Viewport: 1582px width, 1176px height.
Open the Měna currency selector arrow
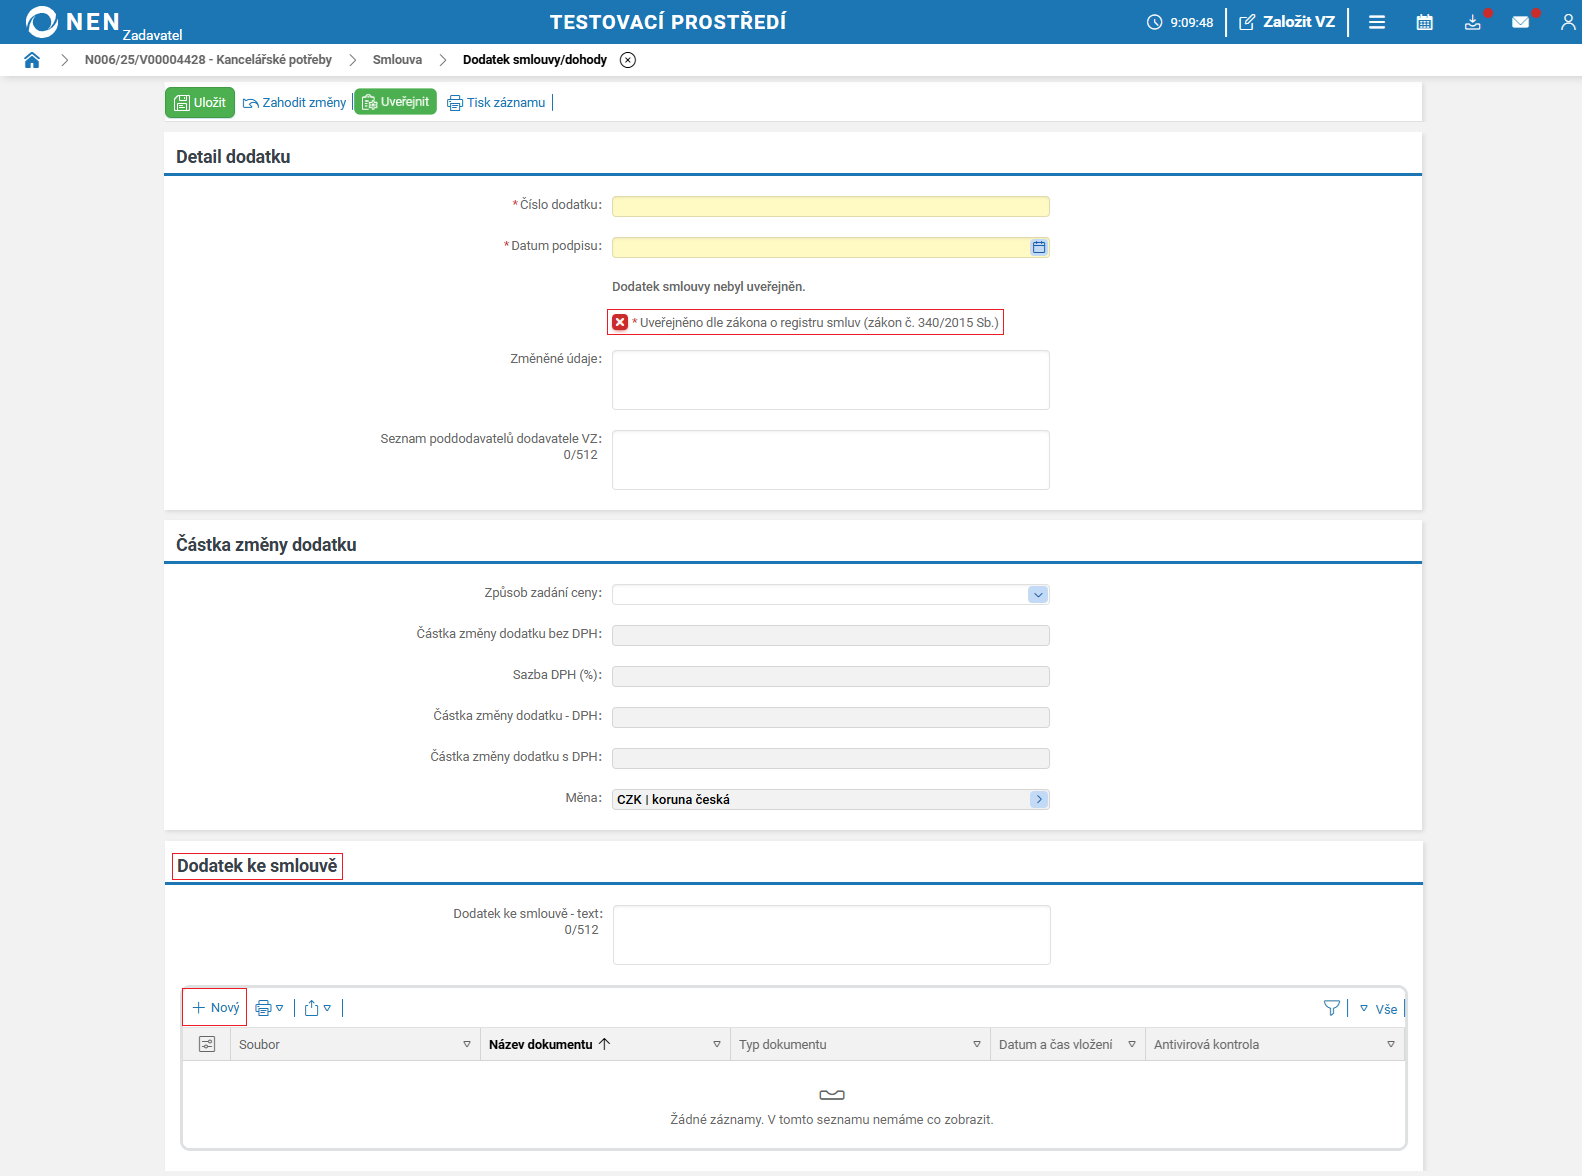pos(1039,799)
